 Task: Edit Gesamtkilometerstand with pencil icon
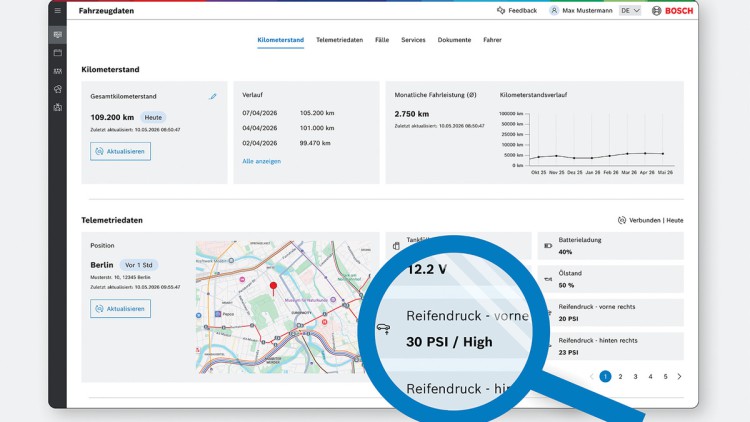pos(213,96)
